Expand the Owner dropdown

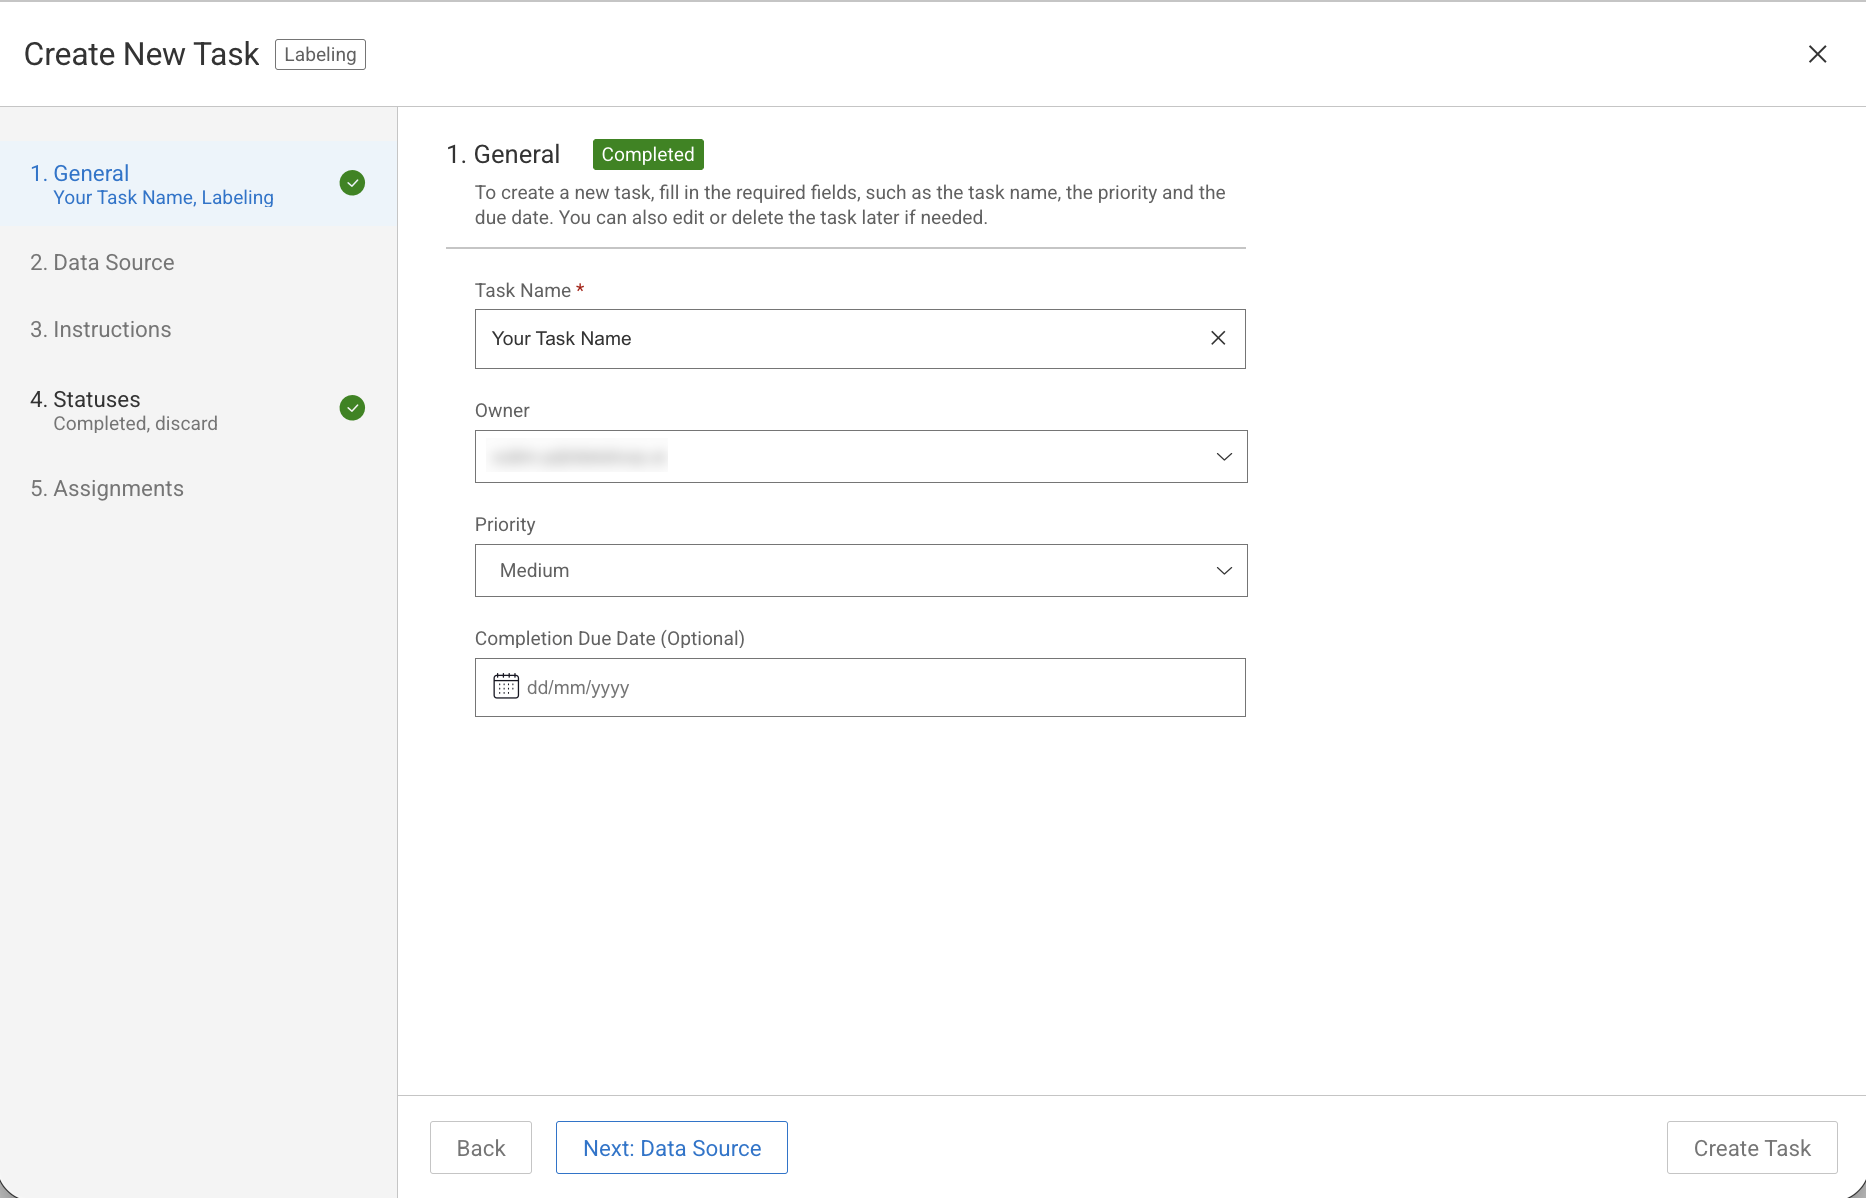click(861, 456)
